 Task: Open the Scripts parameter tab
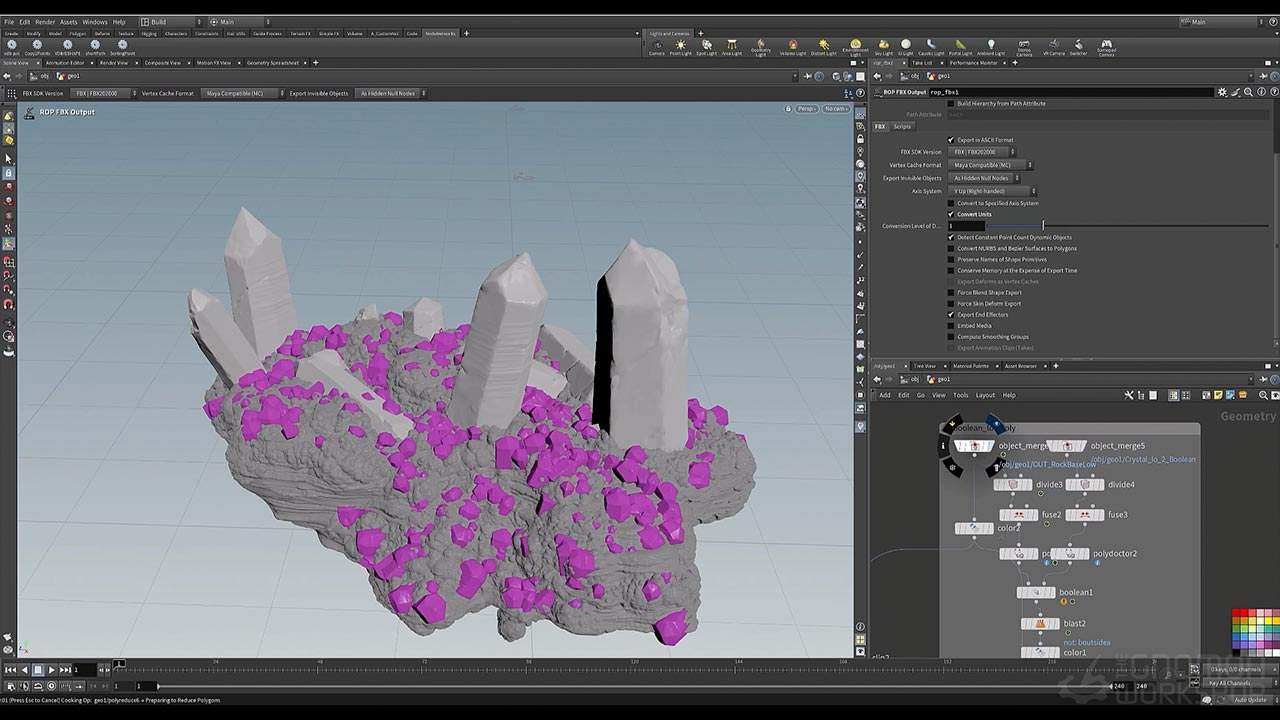902,127
